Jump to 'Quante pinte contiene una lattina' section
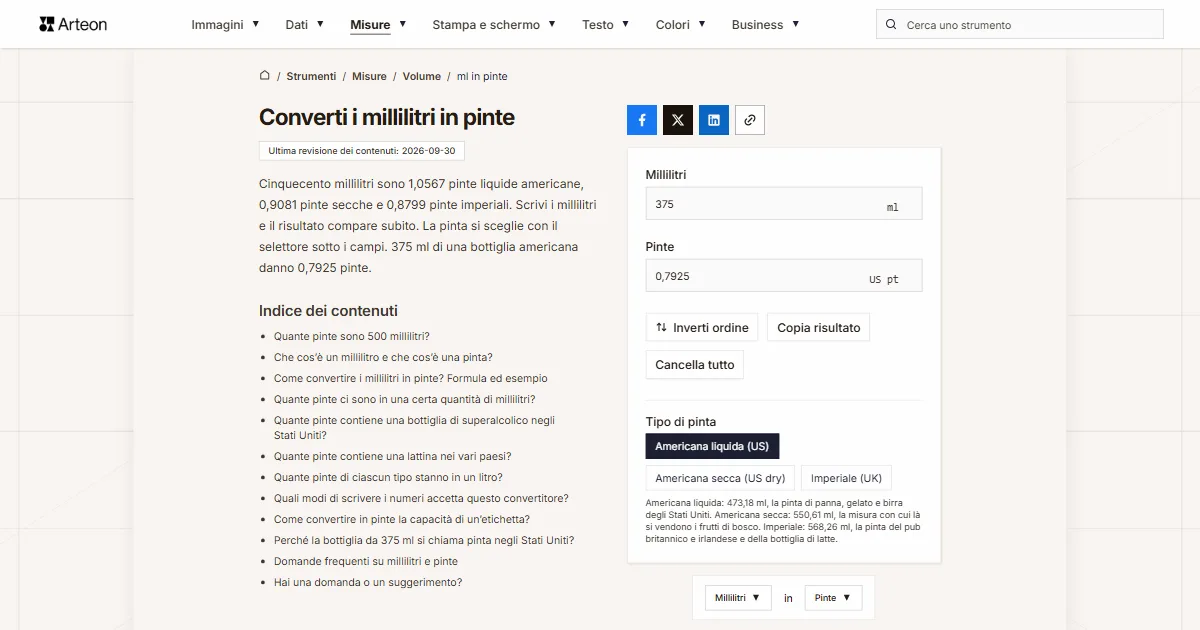Screen dimensions: 1200x630 (393, 456)
